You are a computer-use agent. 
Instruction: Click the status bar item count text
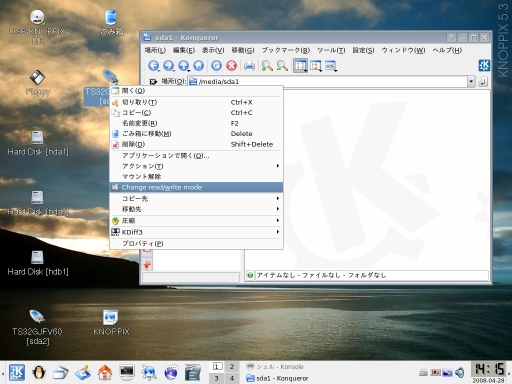[321, 275]
